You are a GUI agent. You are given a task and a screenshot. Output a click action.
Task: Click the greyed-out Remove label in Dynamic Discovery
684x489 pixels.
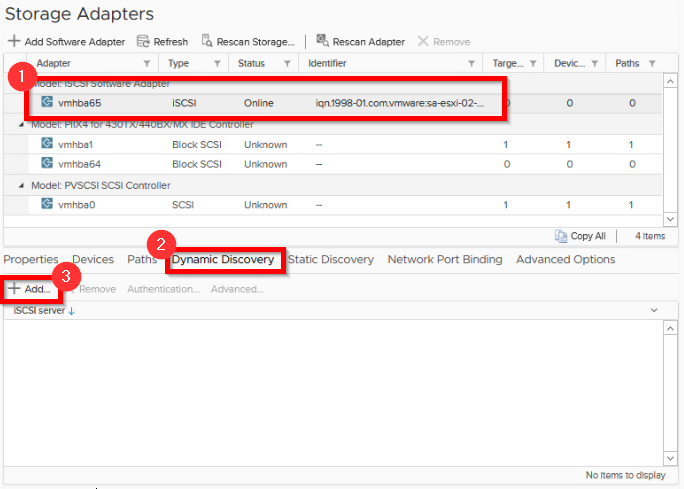[97, 289]
